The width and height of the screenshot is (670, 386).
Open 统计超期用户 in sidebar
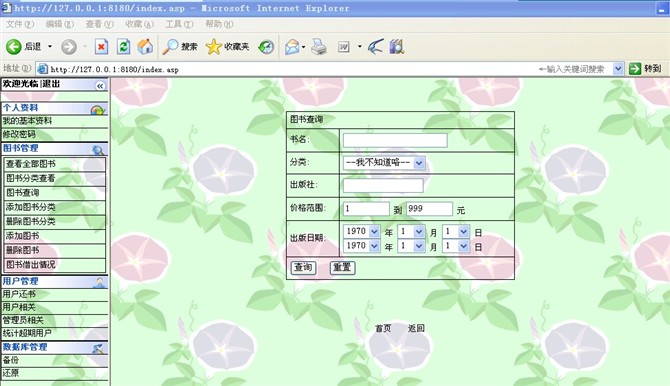click(x=27, y=333)
